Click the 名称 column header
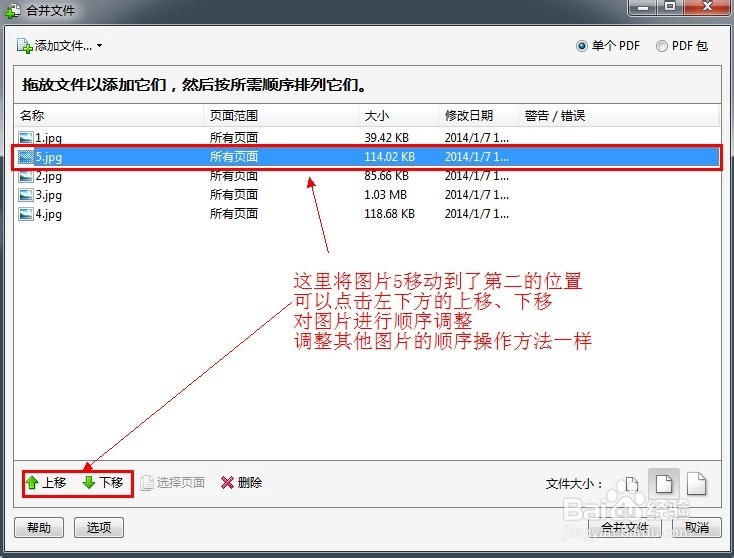The width and height of the screenshot is (734, 558). tap(109, 116)
